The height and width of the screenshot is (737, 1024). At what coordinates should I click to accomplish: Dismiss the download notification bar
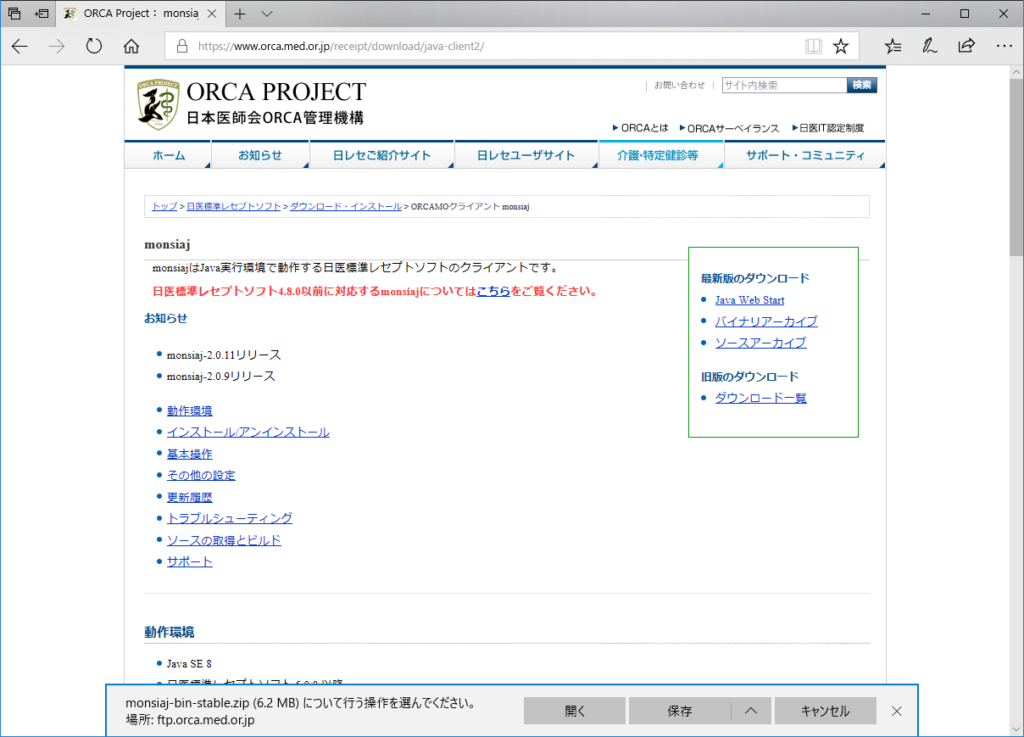click(x=897, y=711)
